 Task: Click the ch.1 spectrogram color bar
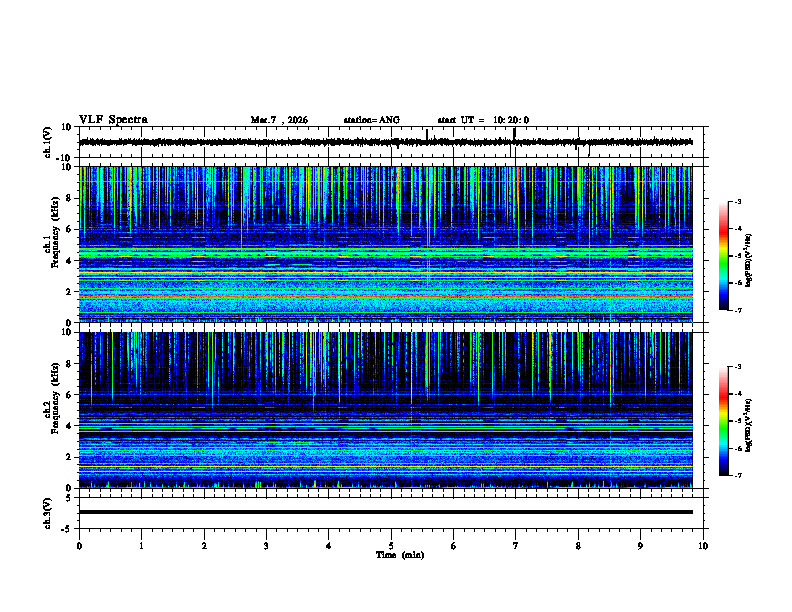click(x=723, y=255)
